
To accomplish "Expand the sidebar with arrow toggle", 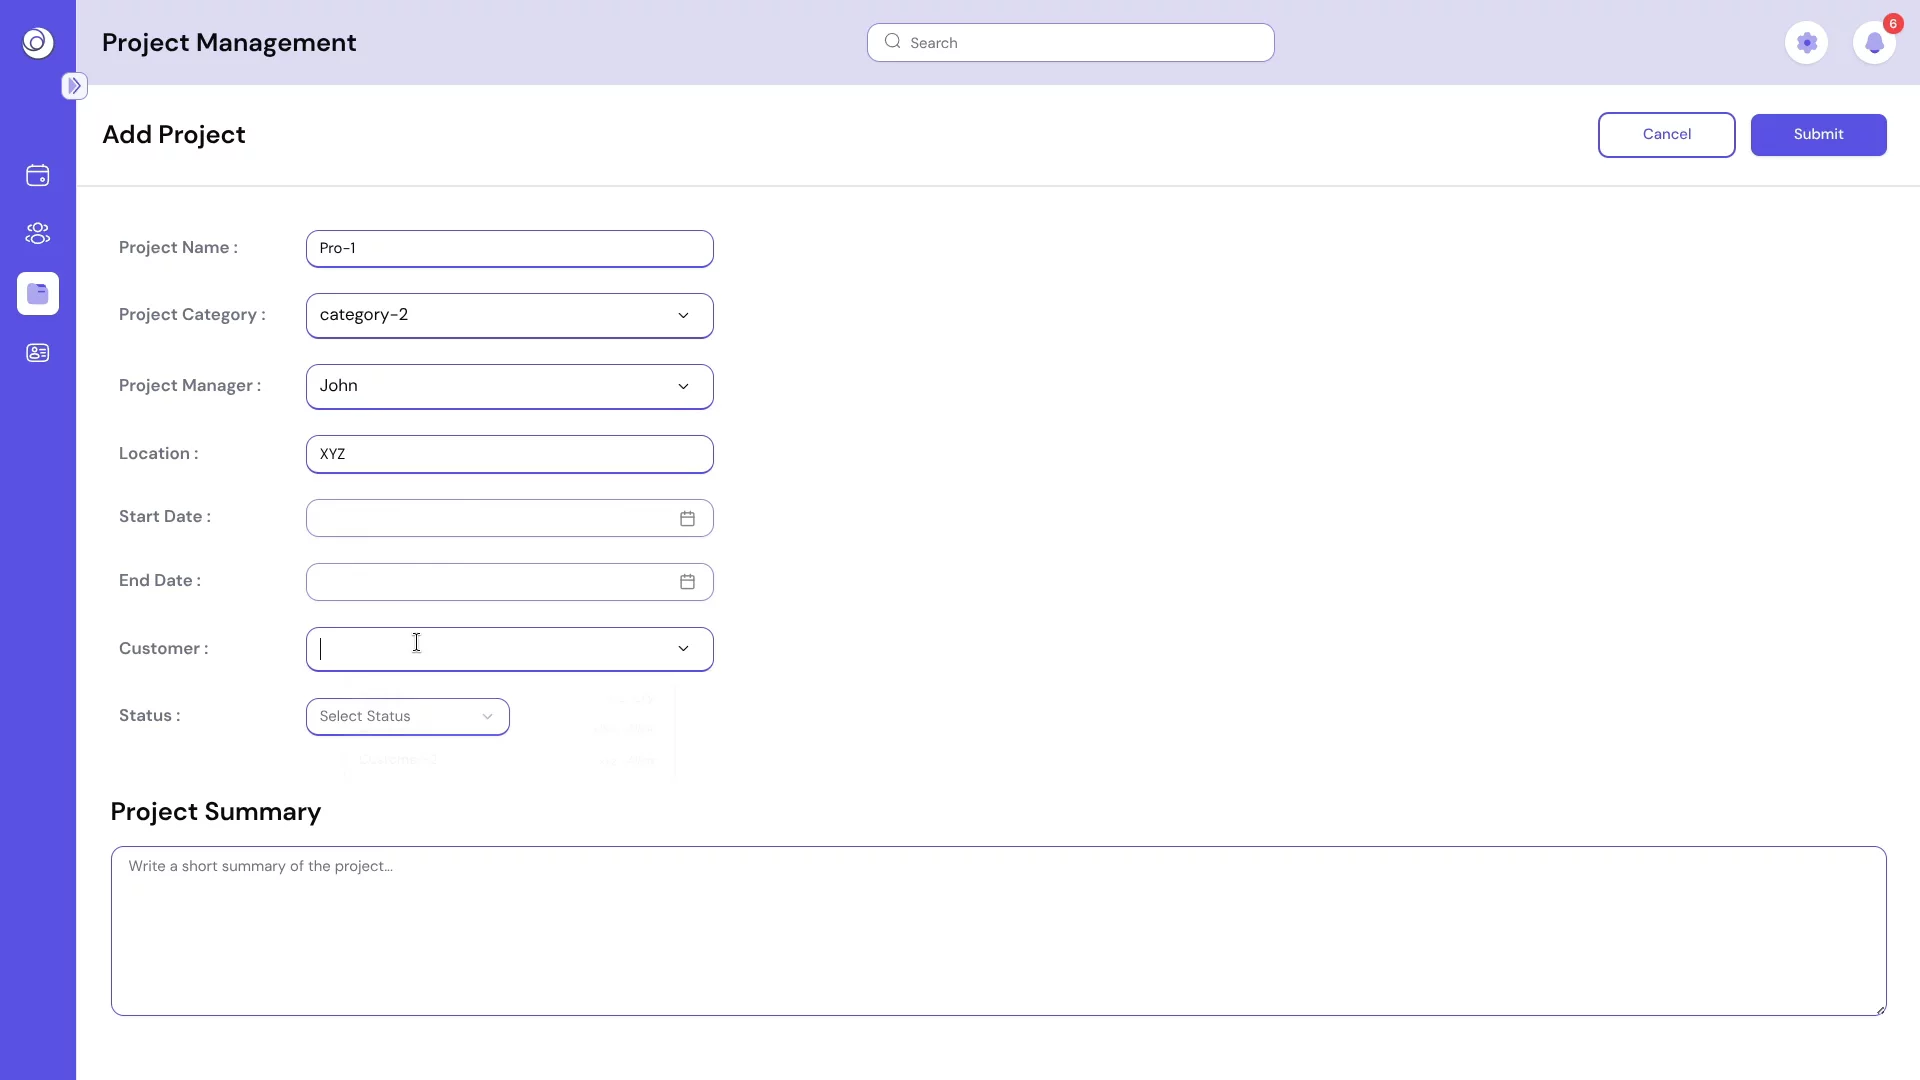I will point(74,86).
